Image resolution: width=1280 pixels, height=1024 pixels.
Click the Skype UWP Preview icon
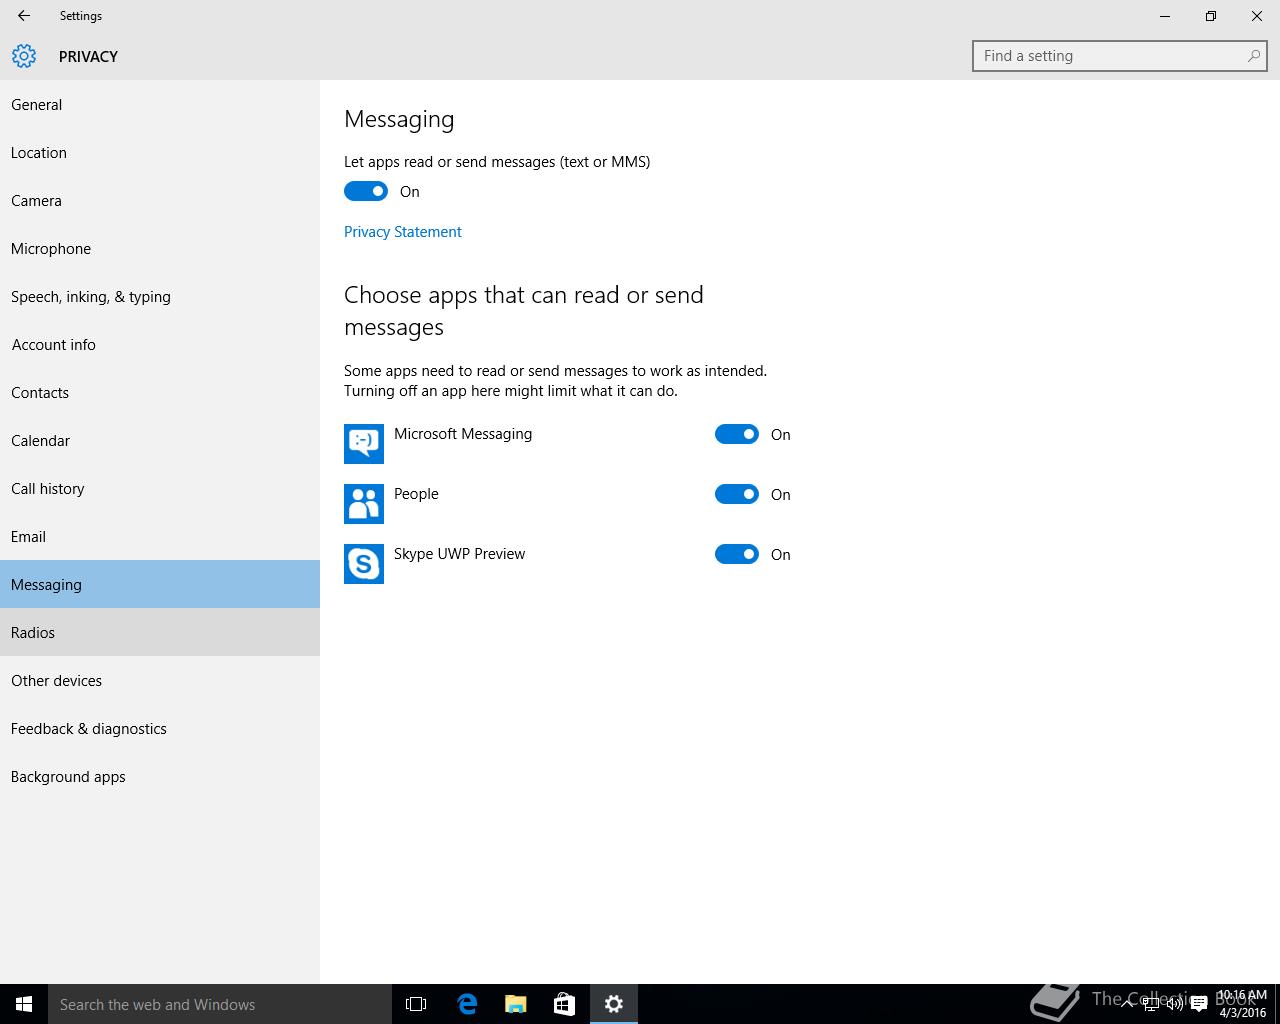[364, 564]
